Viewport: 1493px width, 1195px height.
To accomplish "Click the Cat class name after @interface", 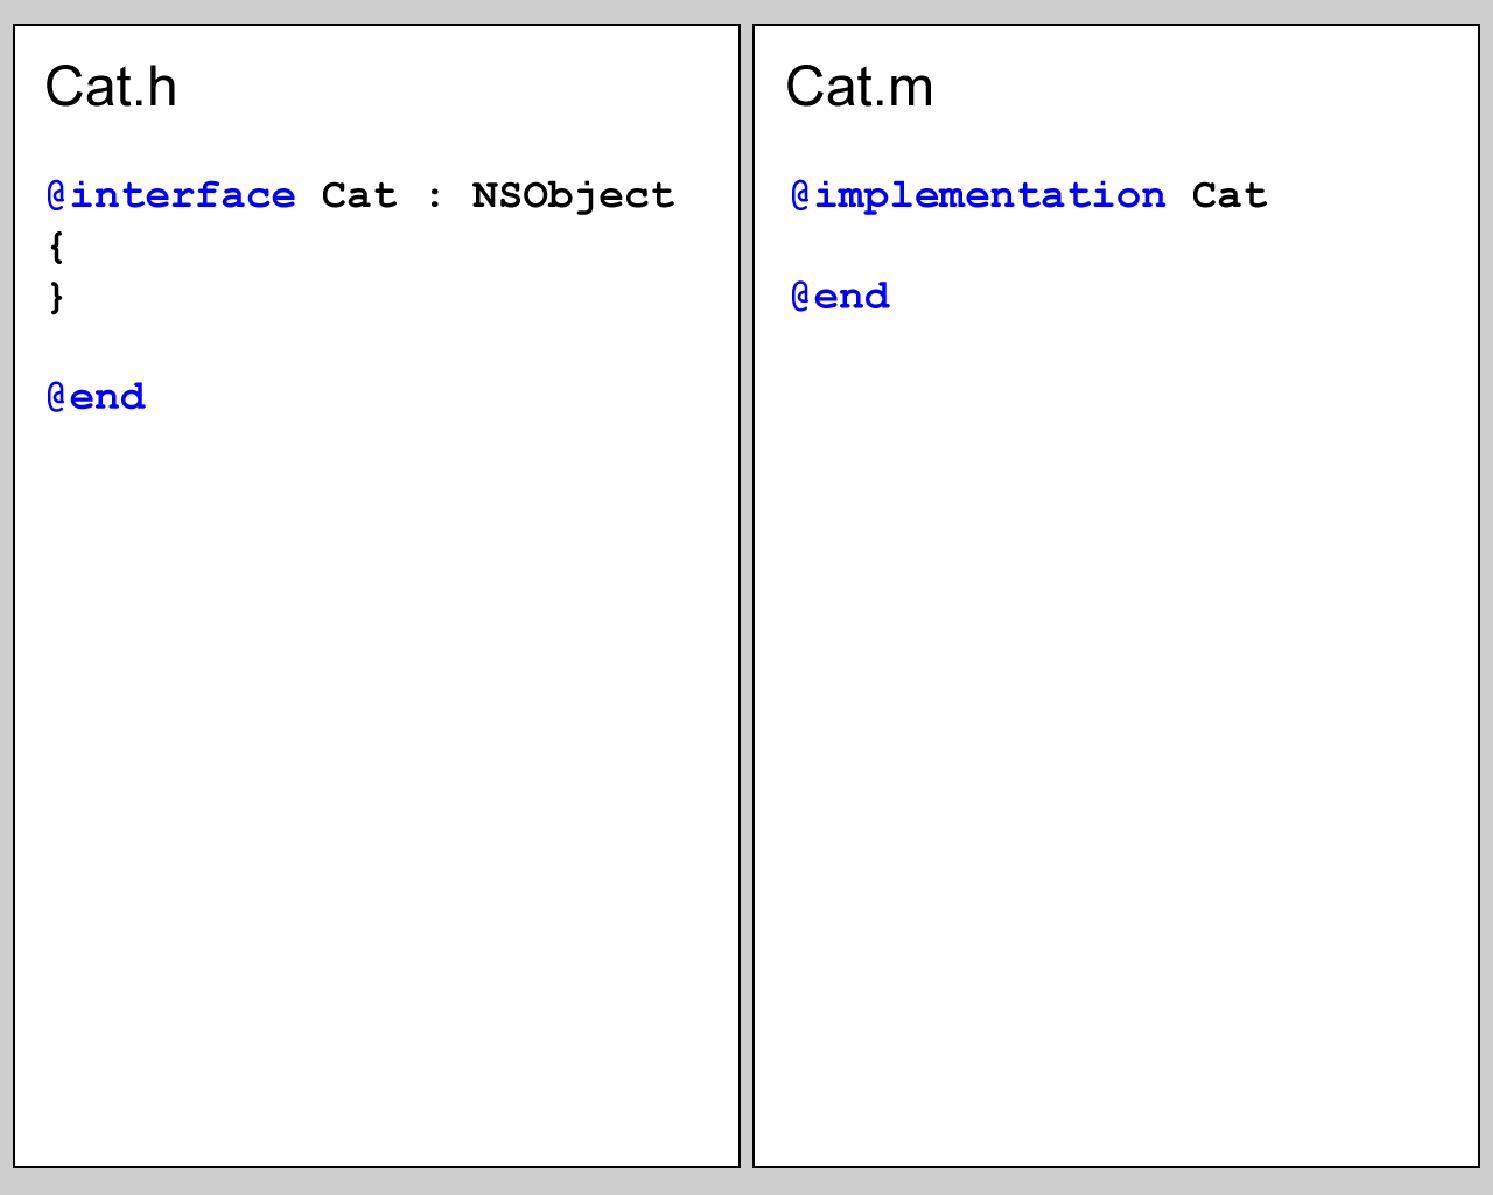I will point(359,195).
